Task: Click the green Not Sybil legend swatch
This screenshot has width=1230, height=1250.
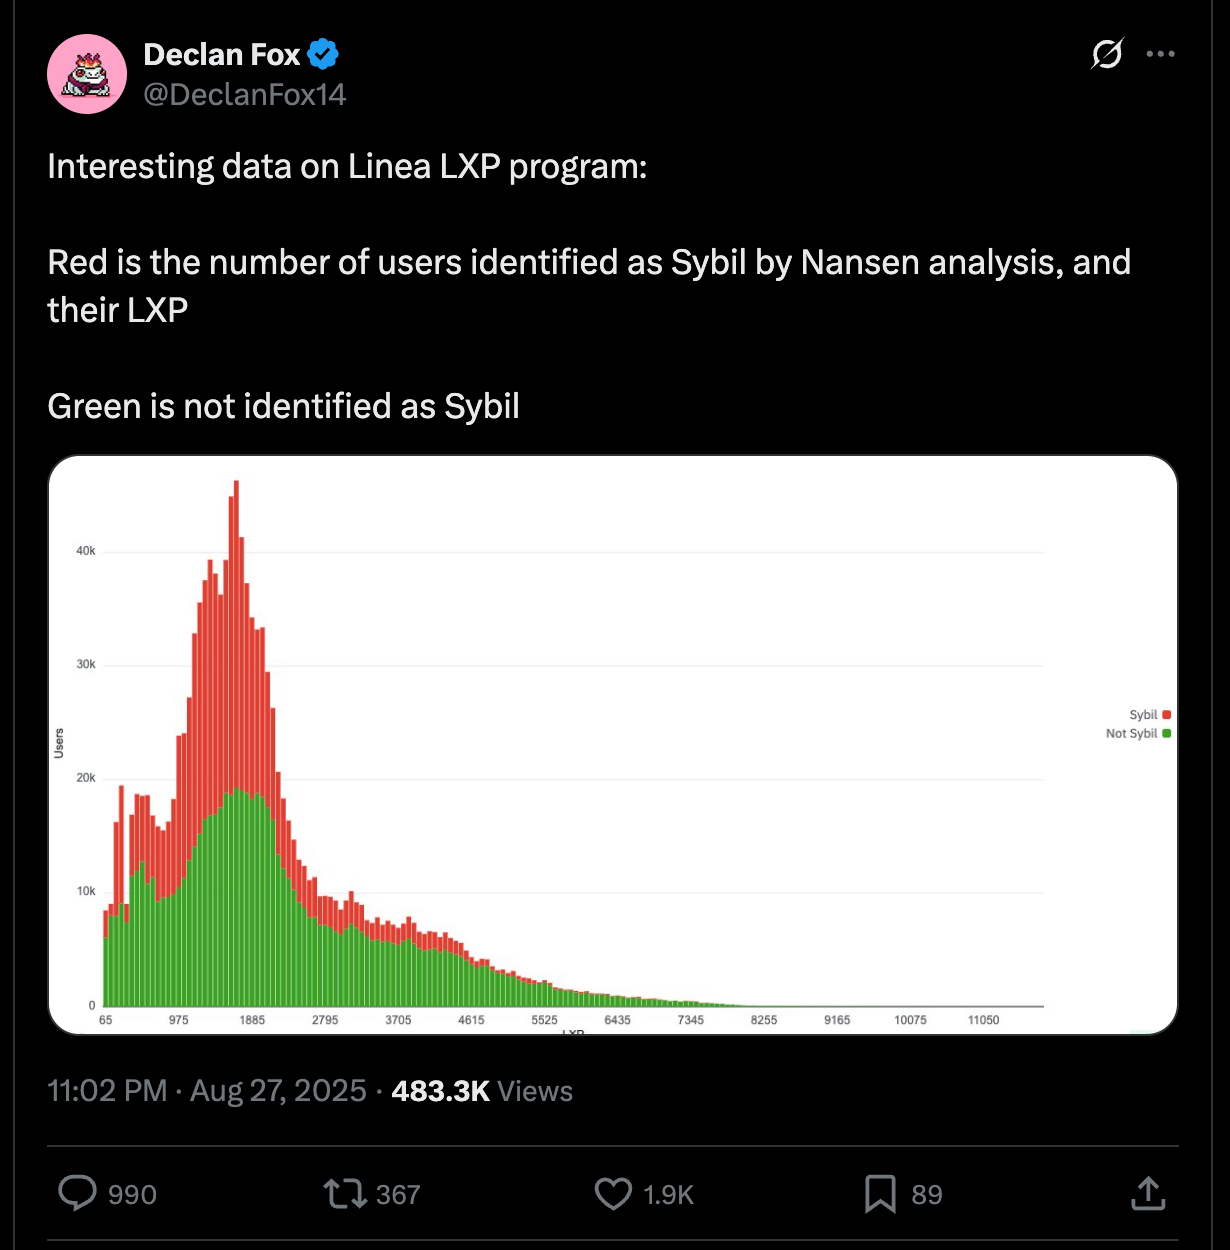Action: [x=1166, y=733]
